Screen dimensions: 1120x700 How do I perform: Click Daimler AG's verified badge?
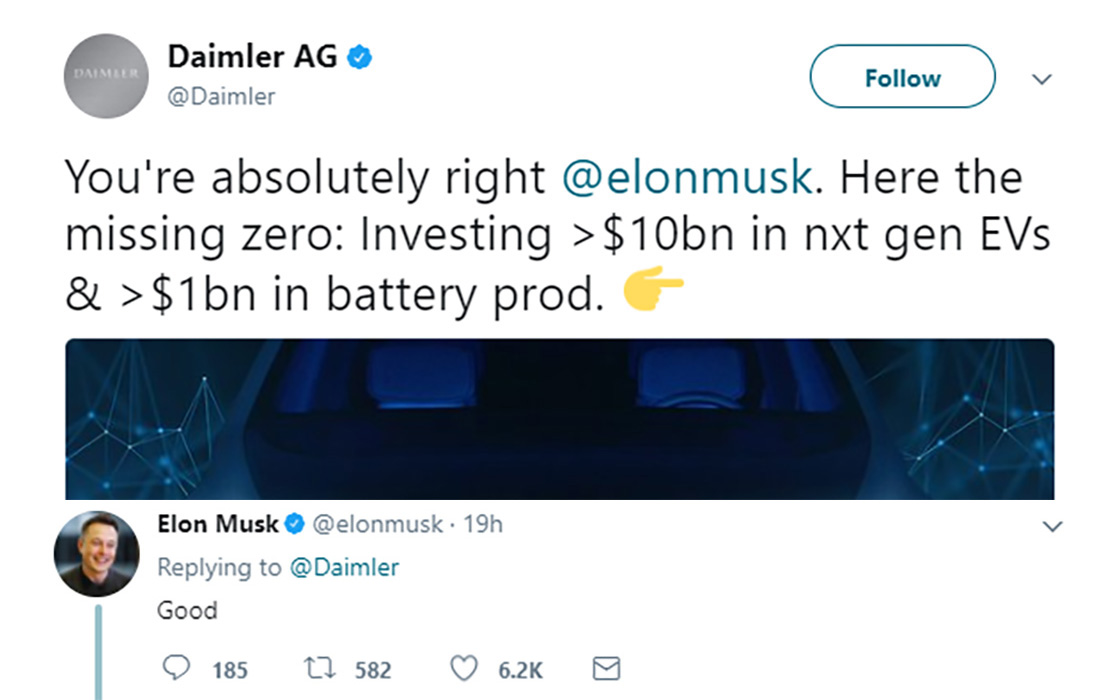(x=360, y=58)
